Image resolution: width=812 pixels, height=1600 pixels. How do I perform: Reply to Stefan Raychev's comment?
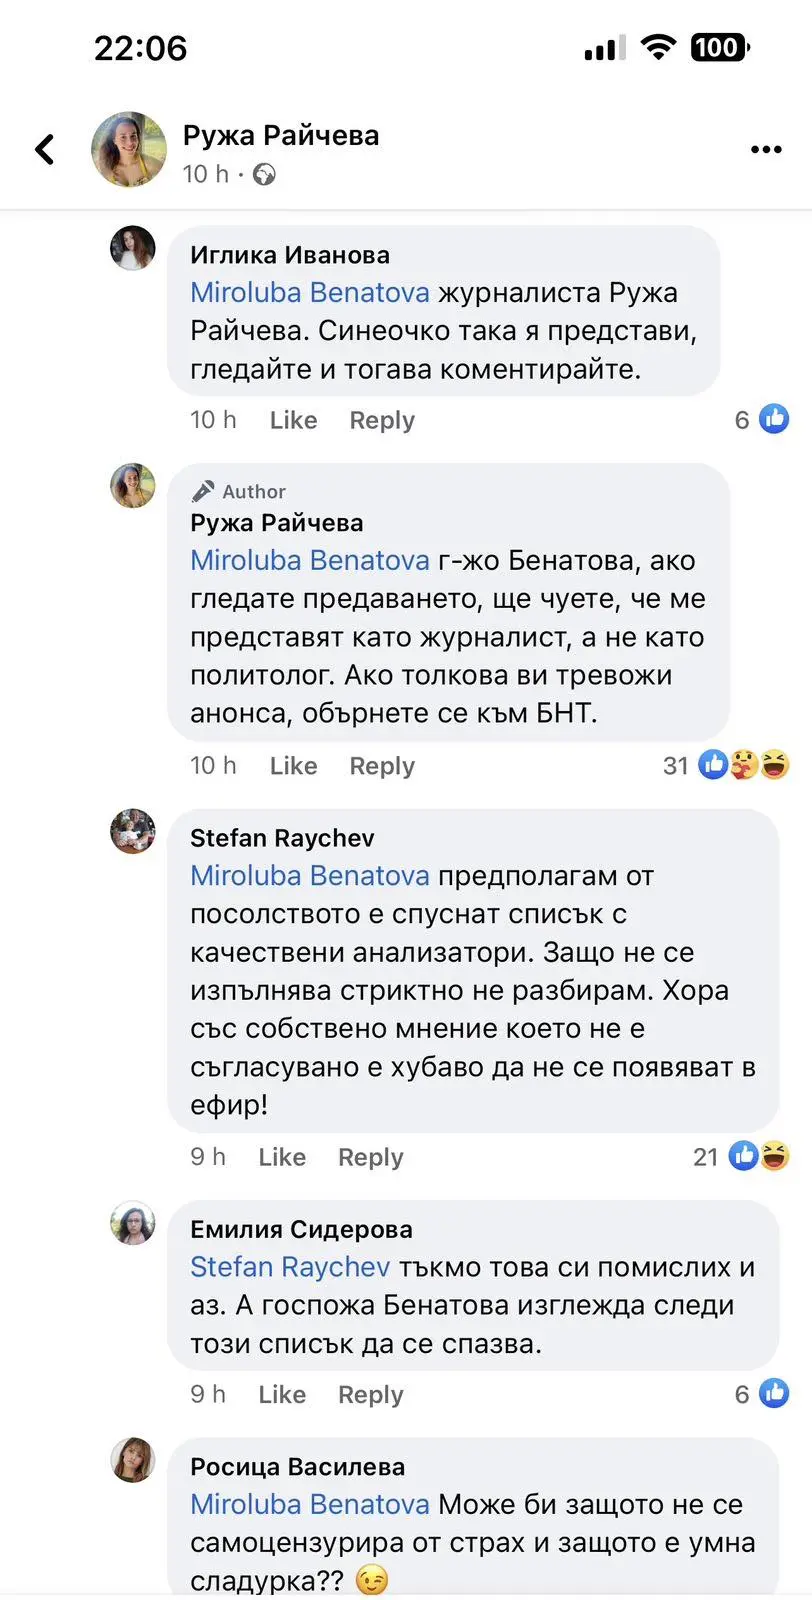371,1158
